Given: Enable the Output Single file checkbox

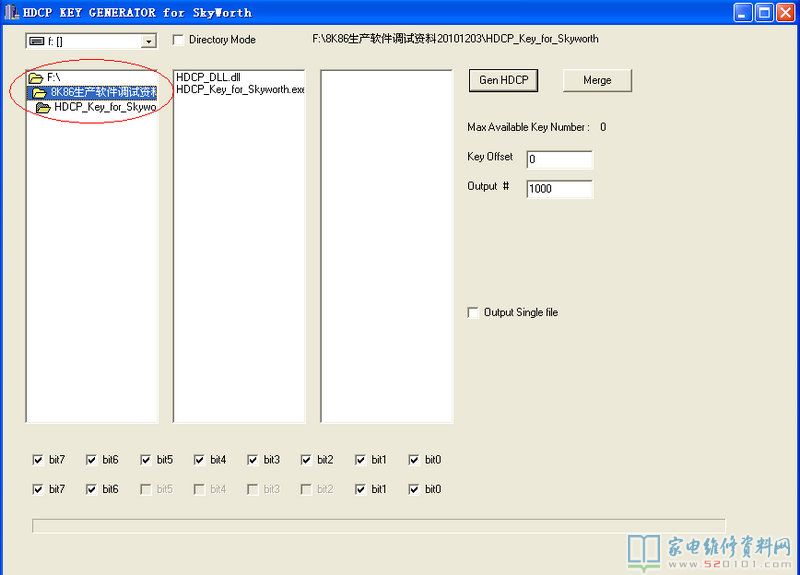Looking at the screenshot, I should click(x=473, y=312).
